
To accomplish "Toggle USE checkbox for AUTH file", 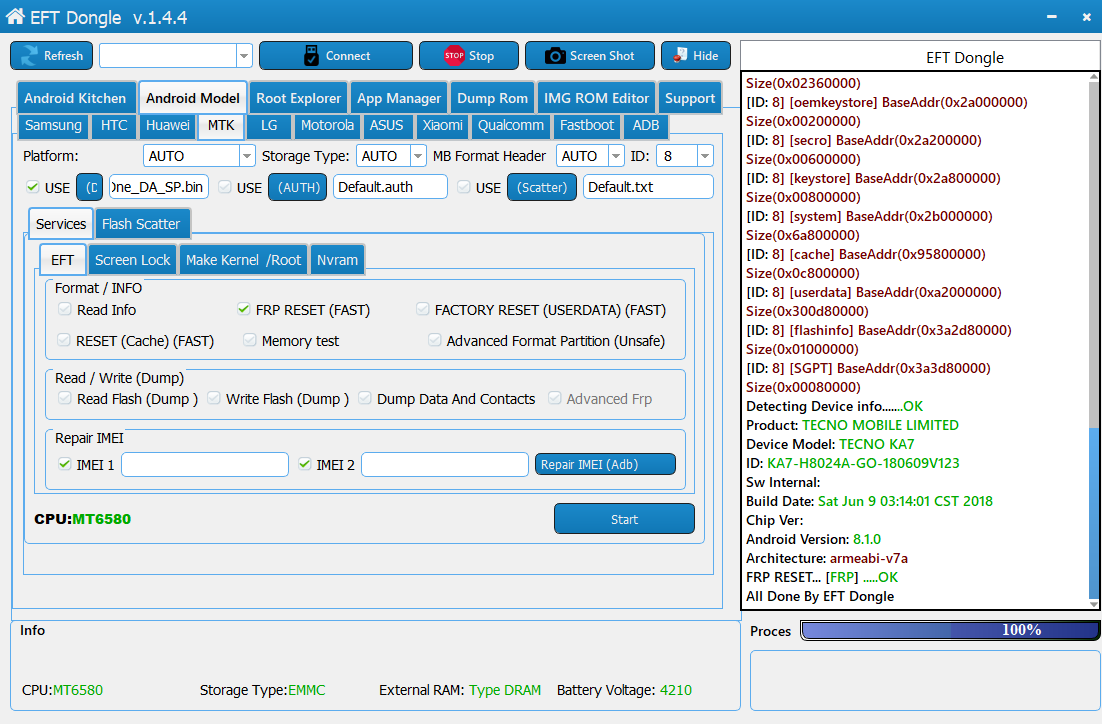I will [225, 187].
